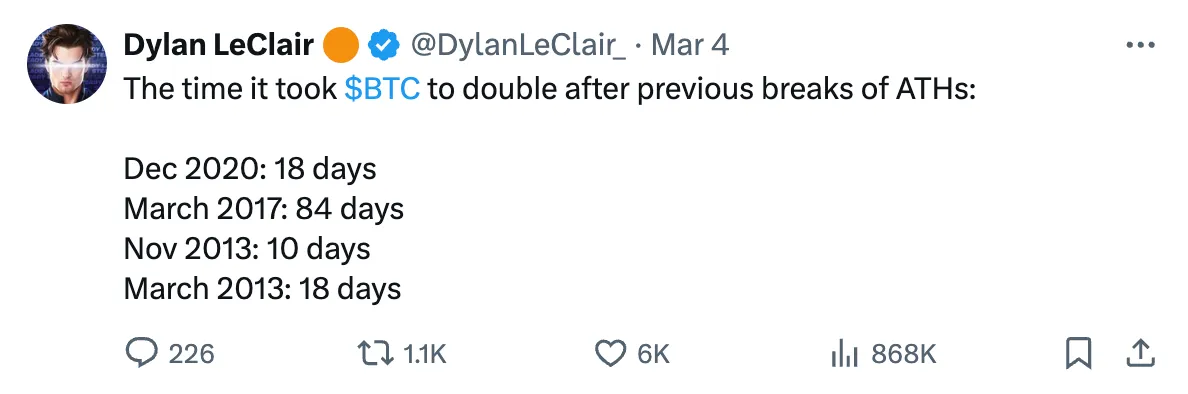
Task: Click the tweet's first line of text
Action: click(x=549, y=89)
